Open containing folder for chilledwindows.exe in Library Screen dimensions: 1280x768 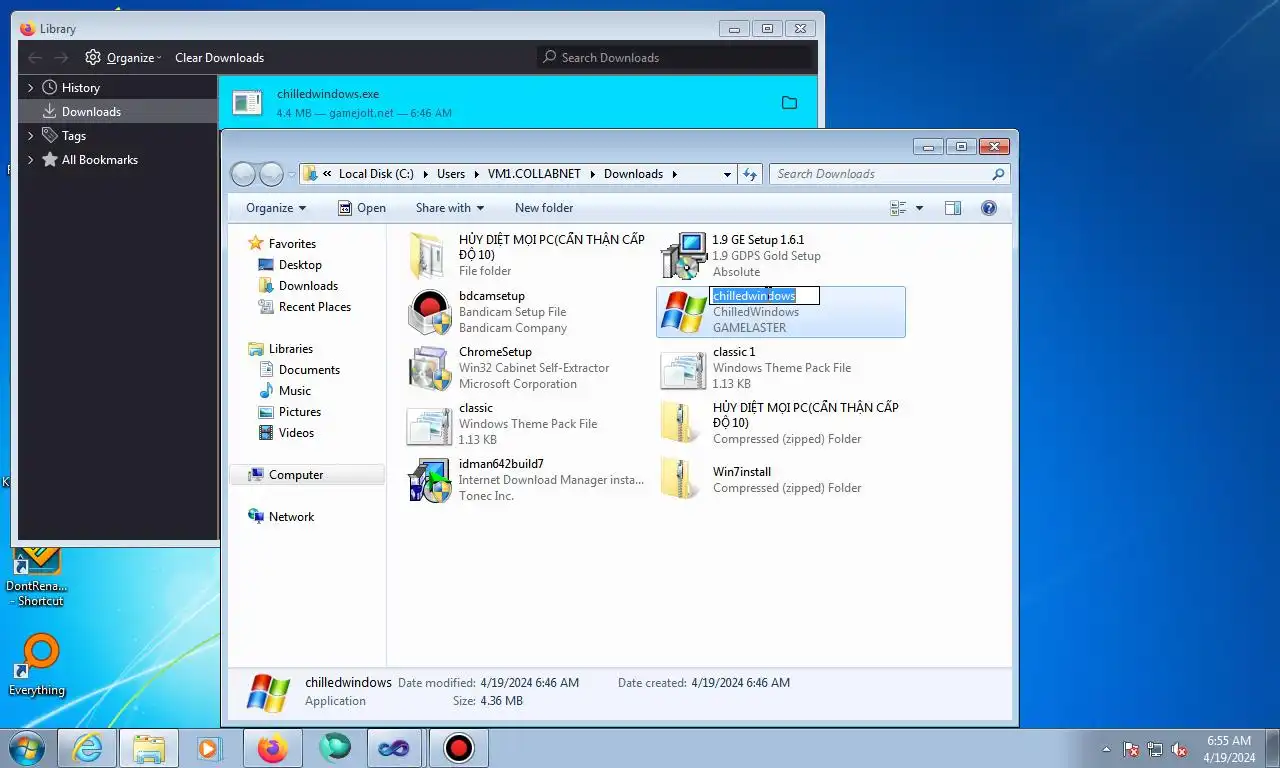(789, 103)
